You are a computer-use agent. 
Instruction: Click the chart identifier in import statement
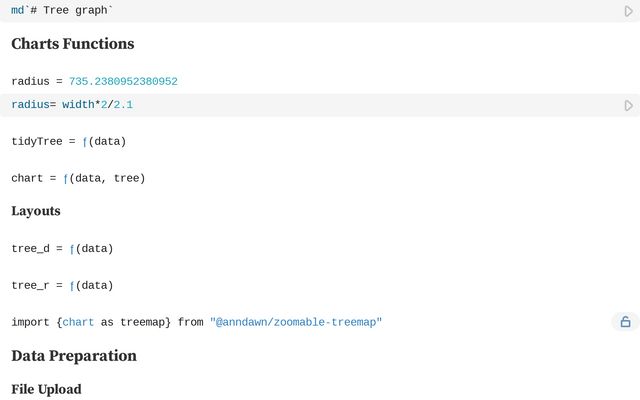pyautogui.click(x=78, y=322)
